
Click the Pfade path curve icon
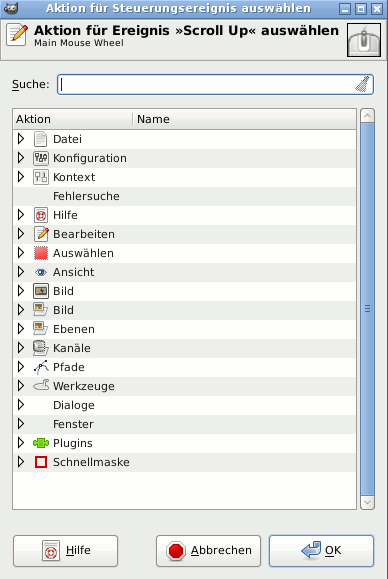tap(41, 367)
